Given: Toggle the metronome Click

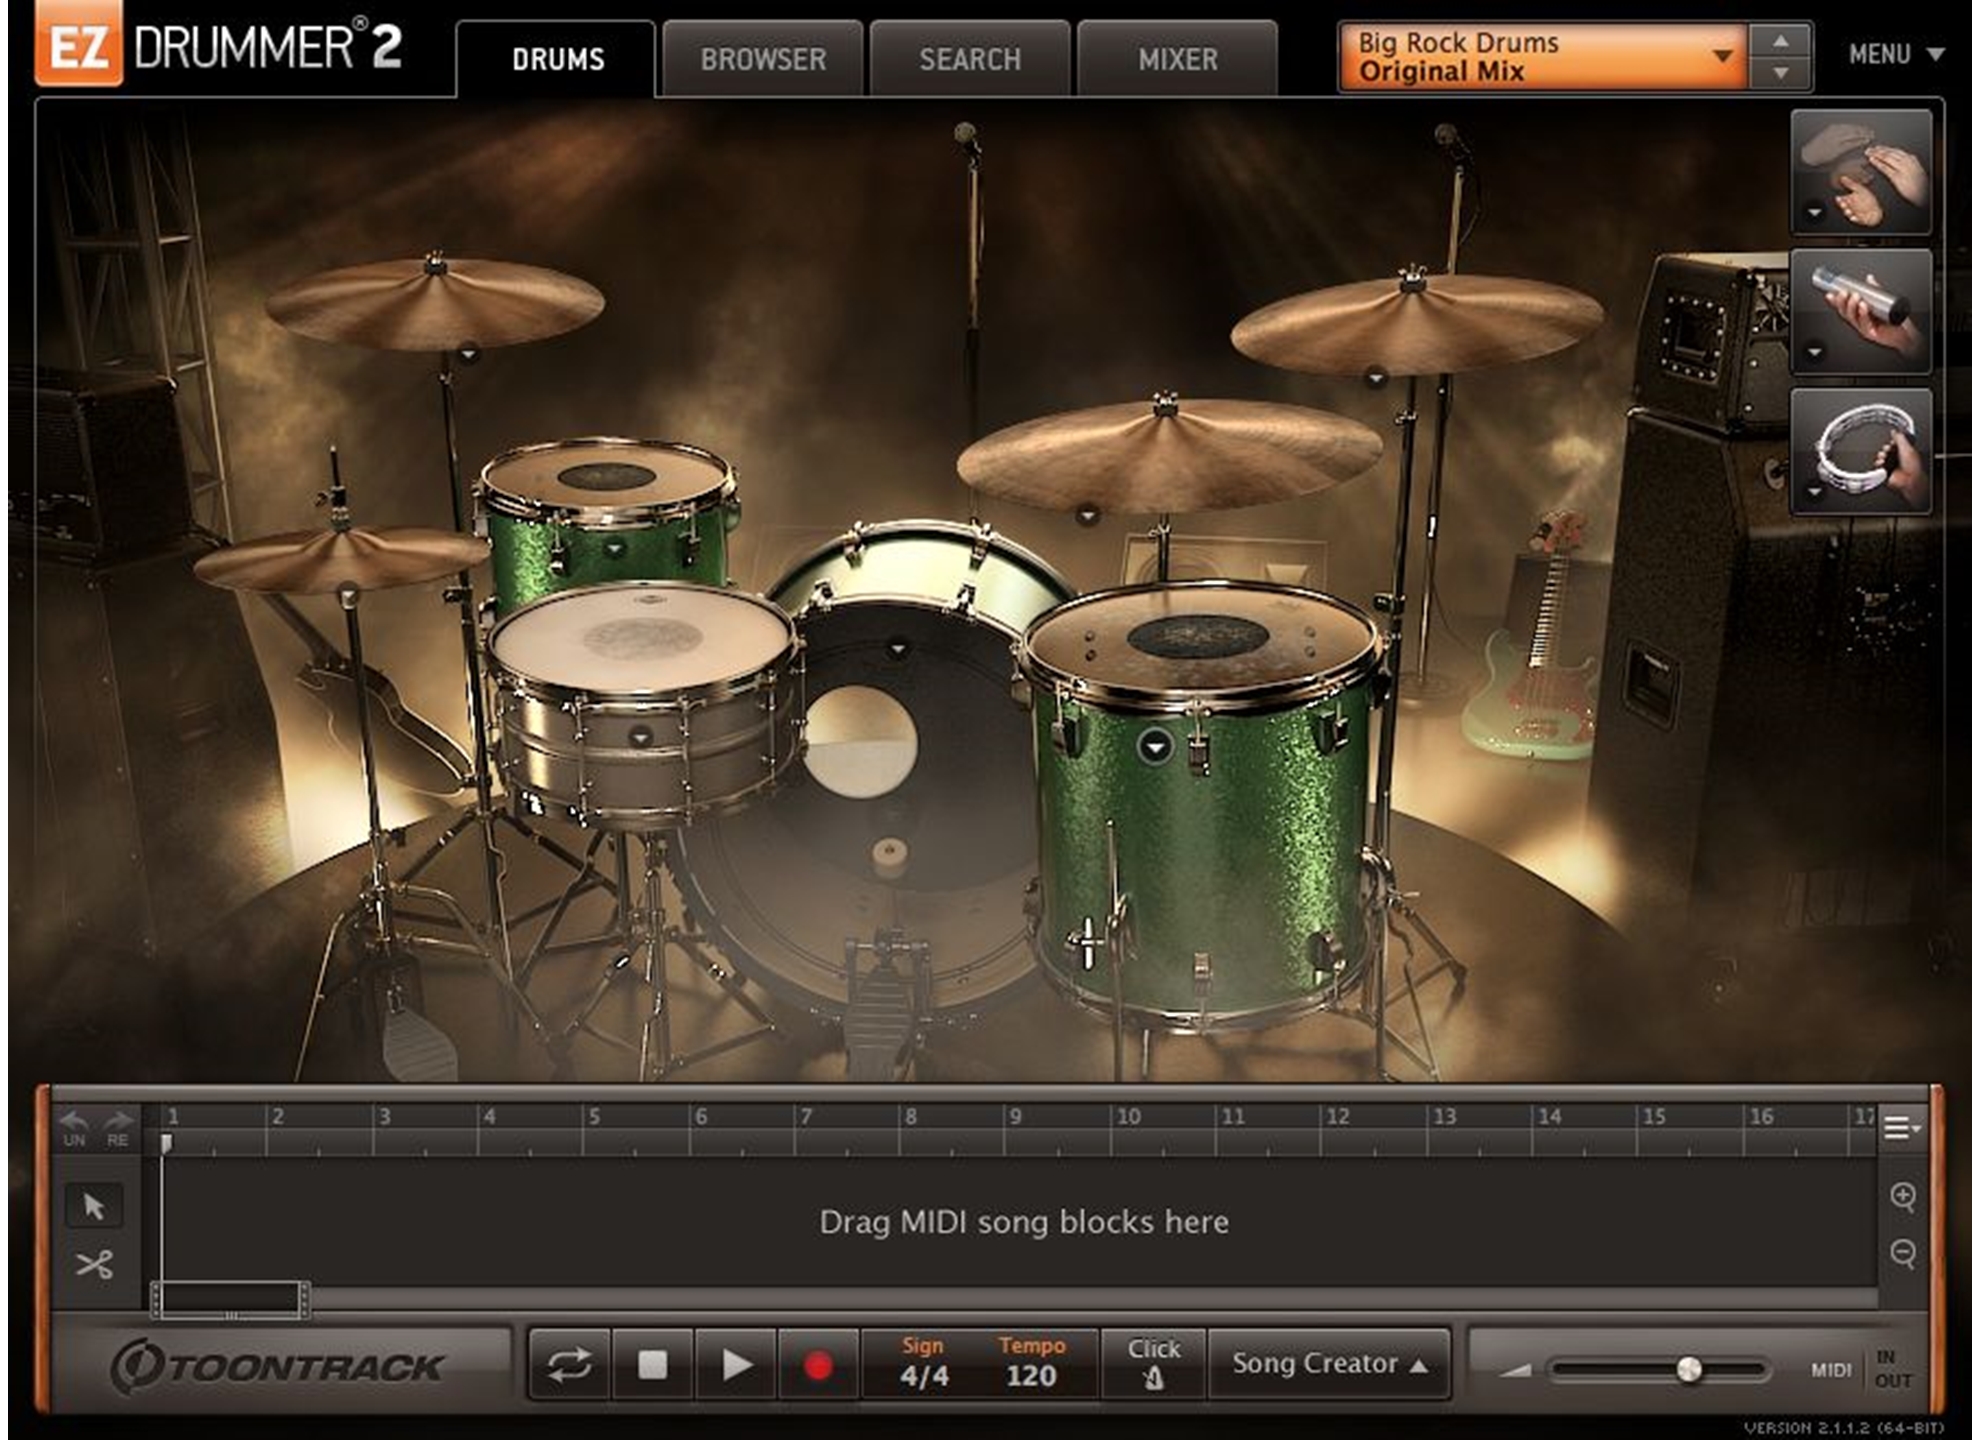Looking at the screenshot, I should (1153, 1365).
